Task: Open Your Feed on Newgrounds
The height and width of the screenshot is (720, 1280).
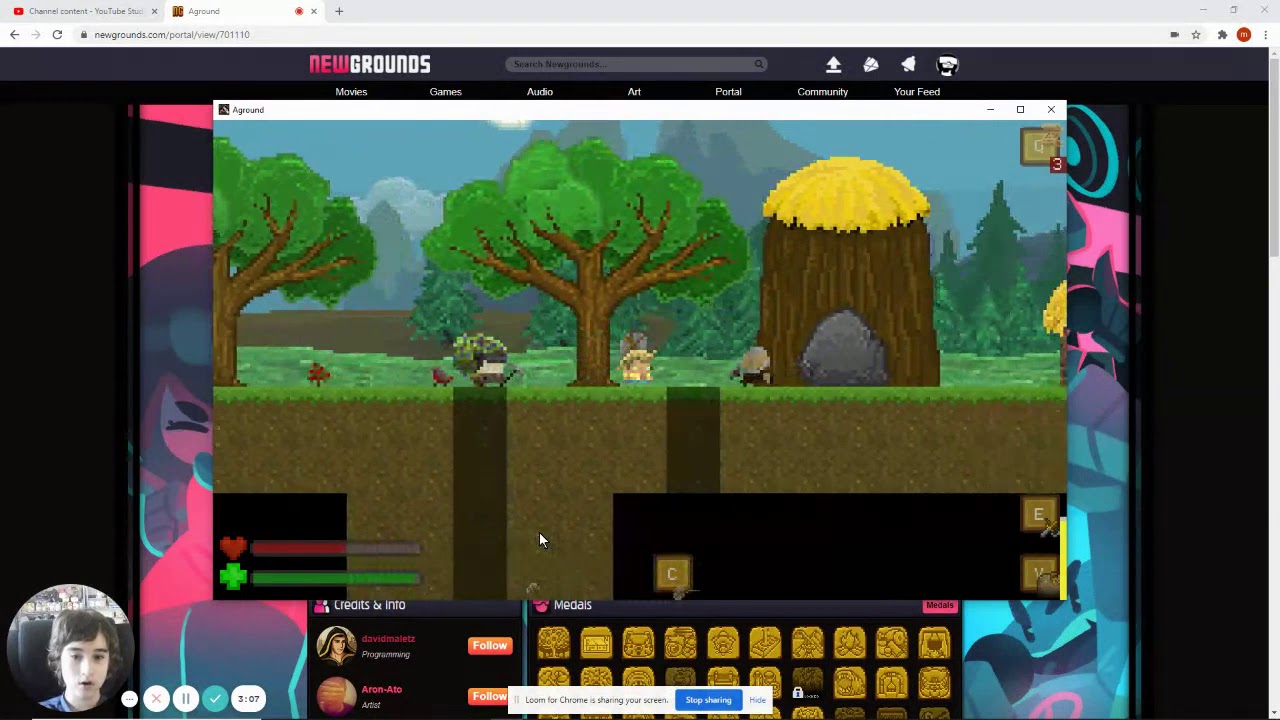Action: click(x=917, y=92)
